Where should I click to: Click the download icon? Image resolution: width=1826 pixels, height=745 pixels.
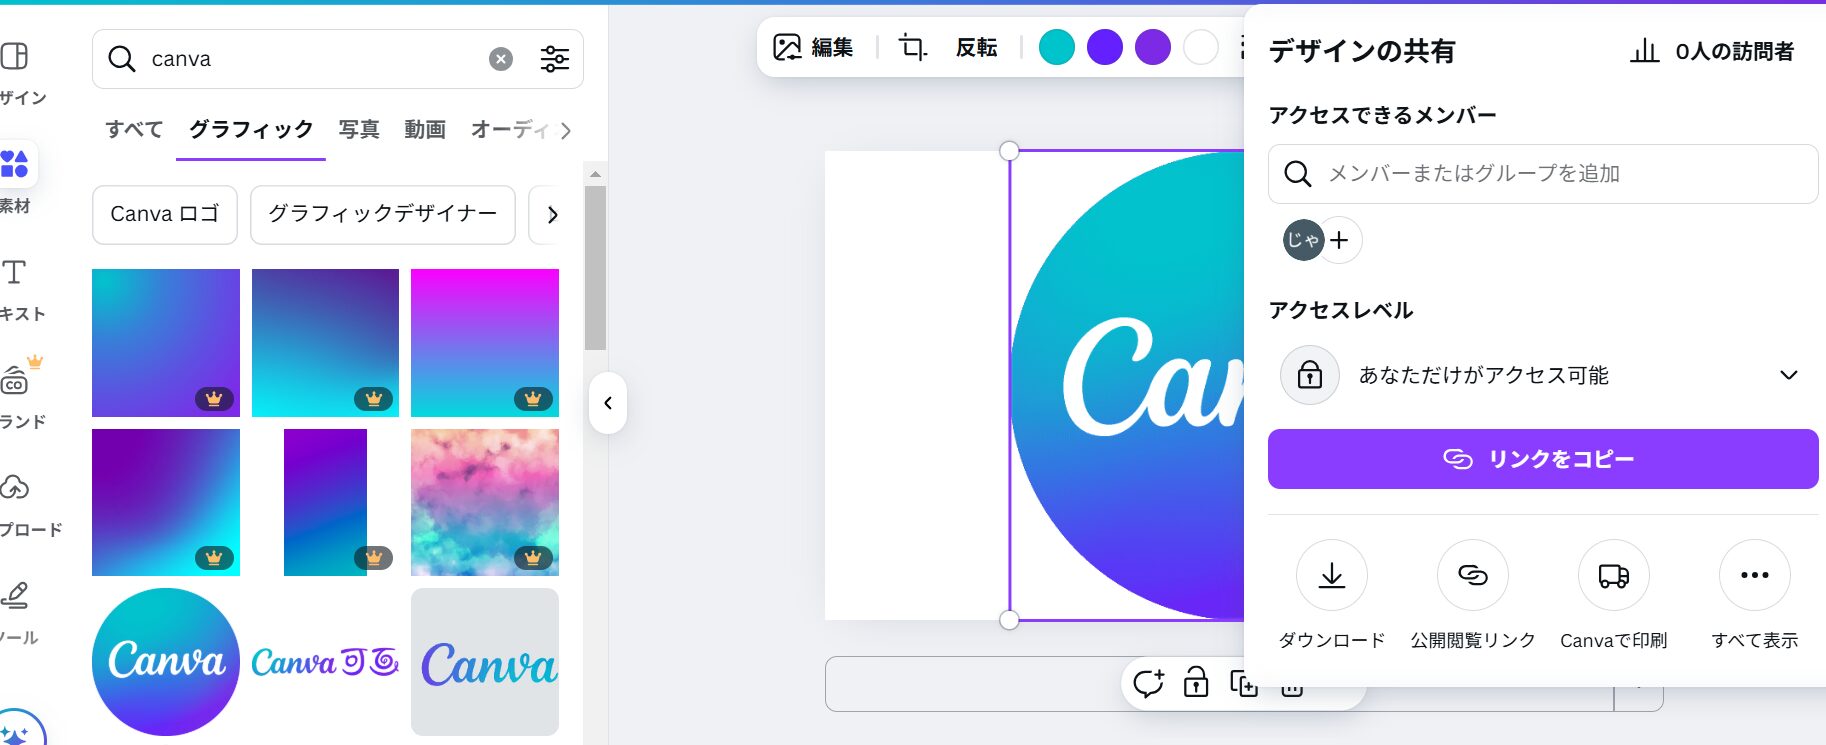pyautogui.click(x=1331, y=575)
